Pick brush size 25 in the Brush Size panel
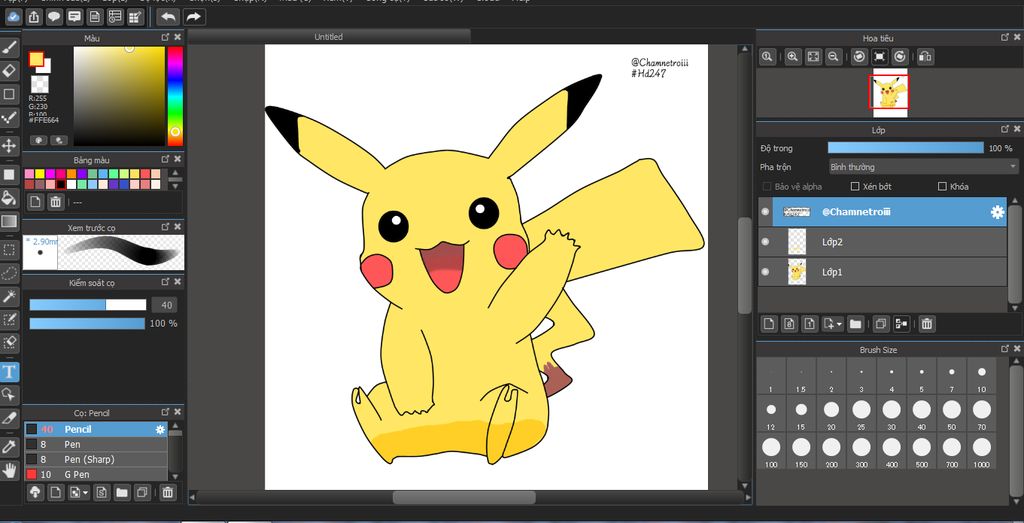Viewport: 1024px width, 523px height. [x=861, y=413]
